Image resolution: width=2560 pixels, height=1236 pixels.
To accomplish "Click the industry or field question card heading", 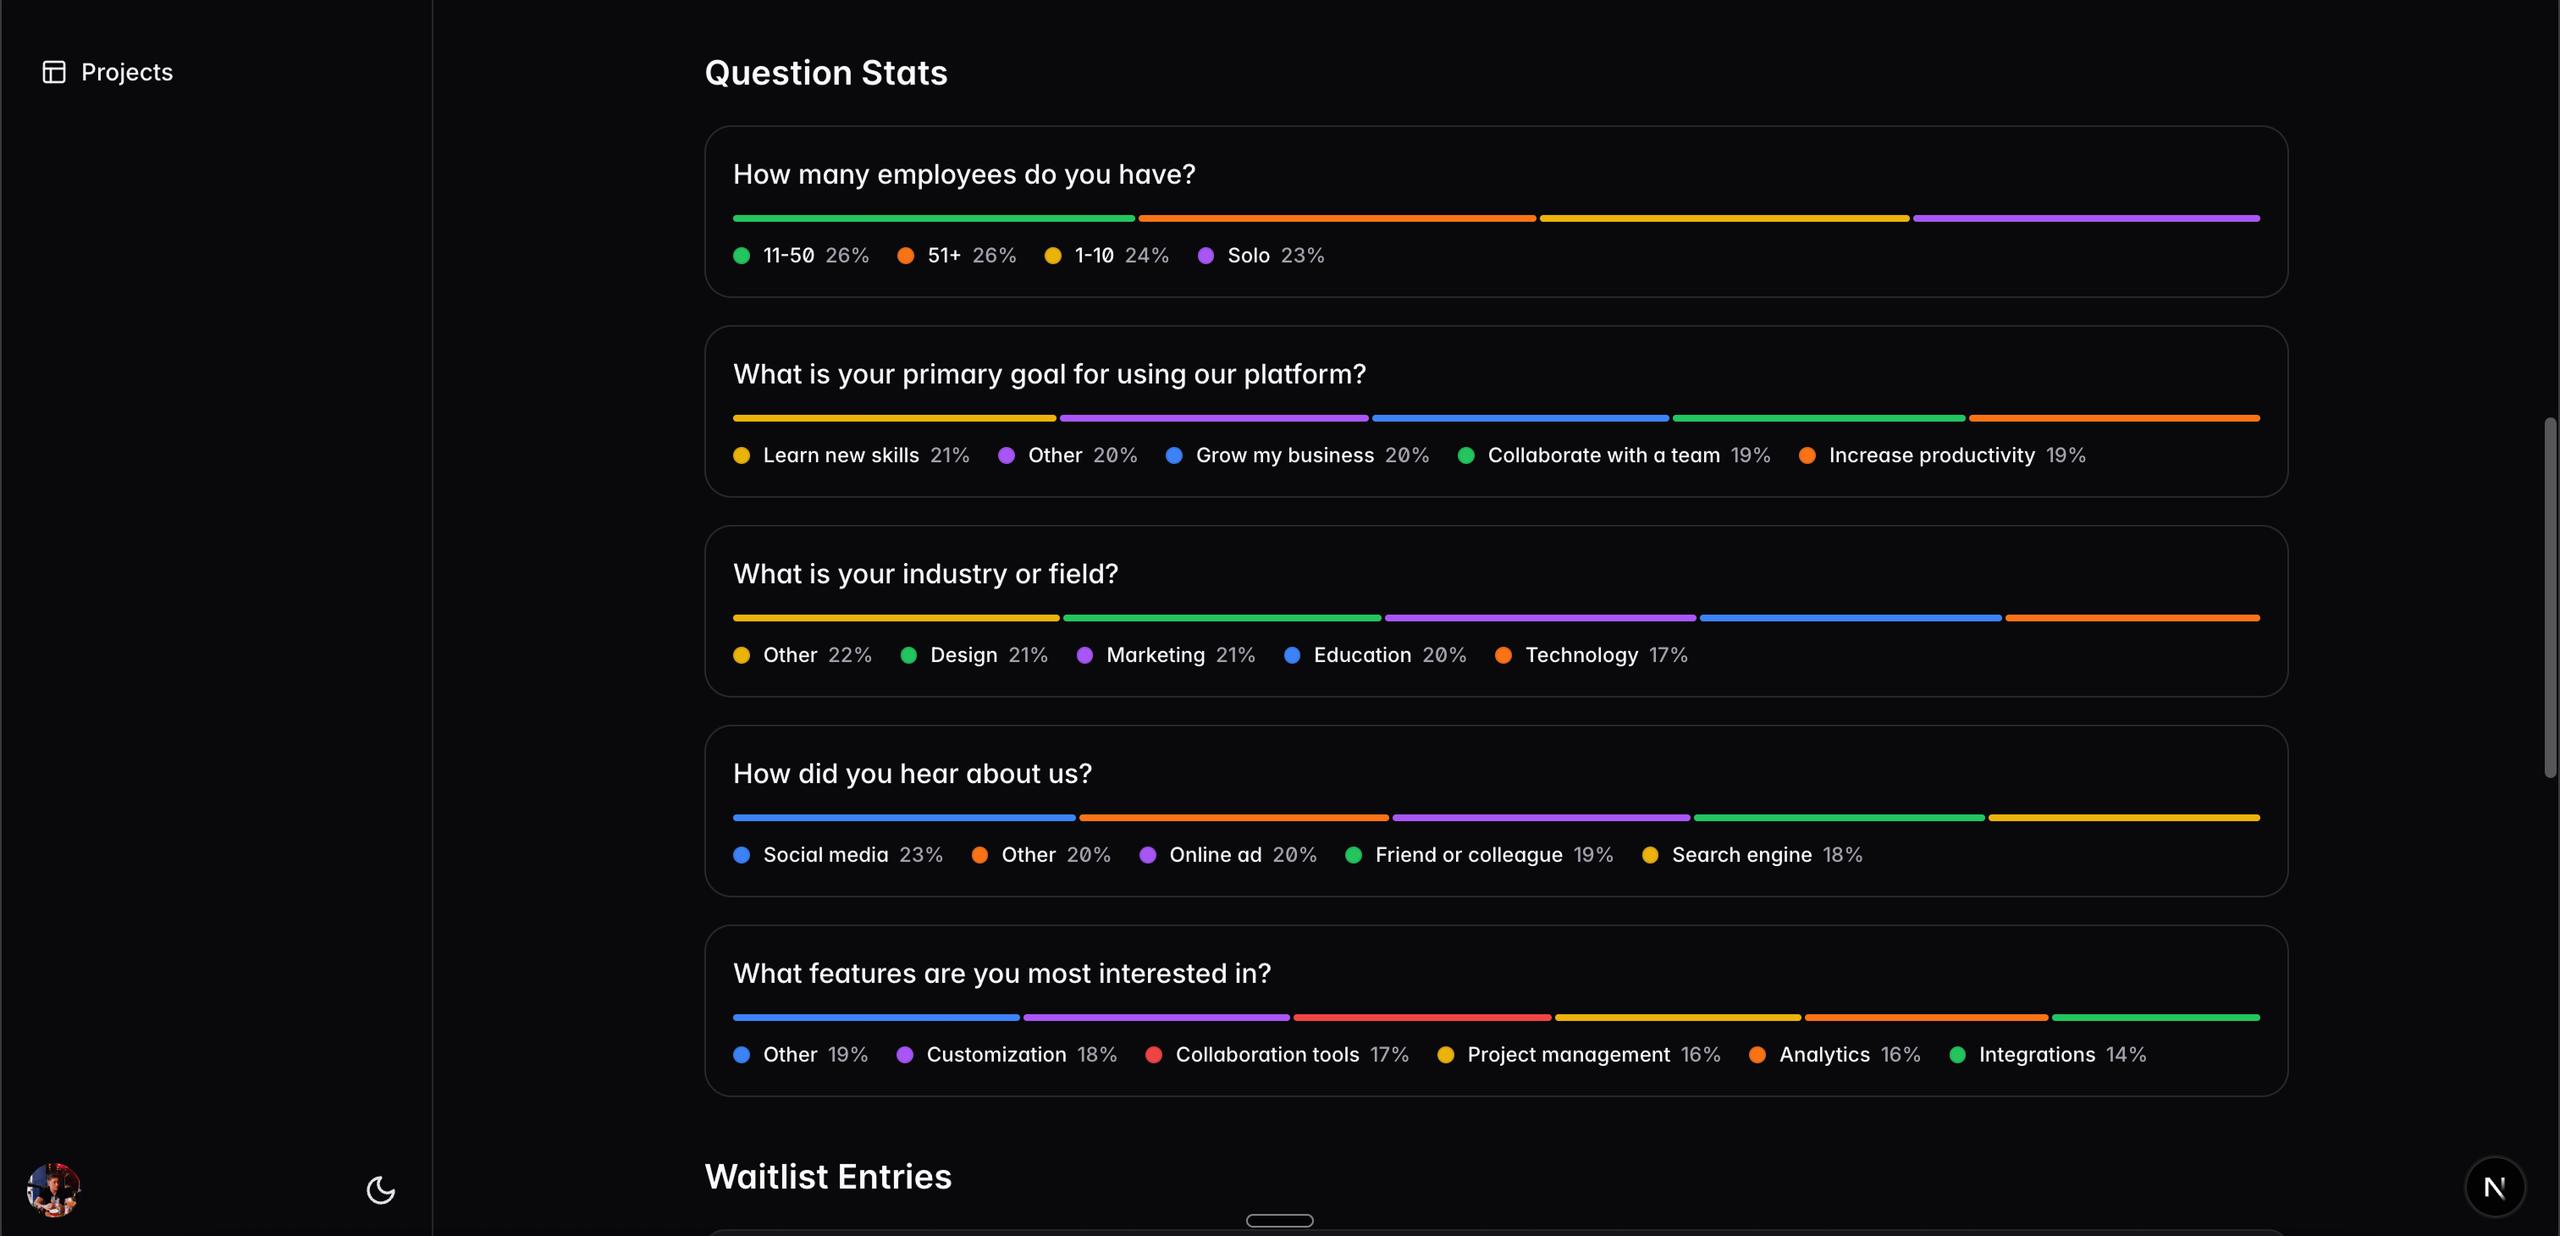I will tap(925, 574).
